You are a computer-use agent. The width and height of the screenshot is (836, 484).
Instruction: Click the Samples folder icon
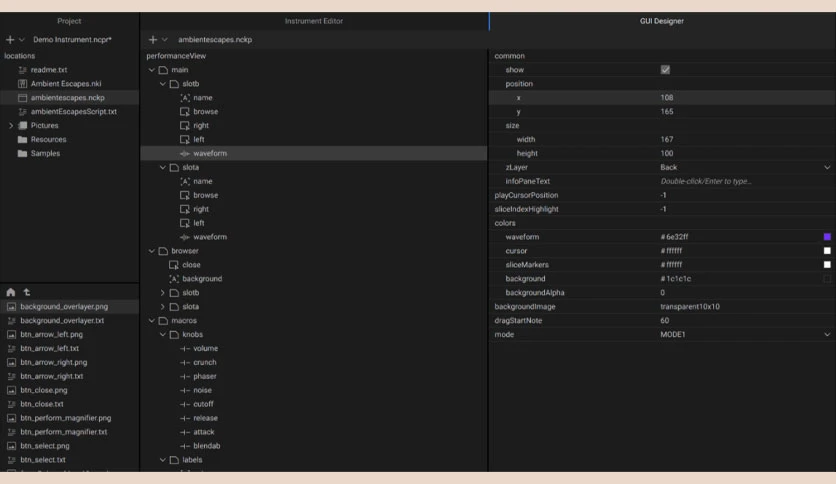point(22,153)
